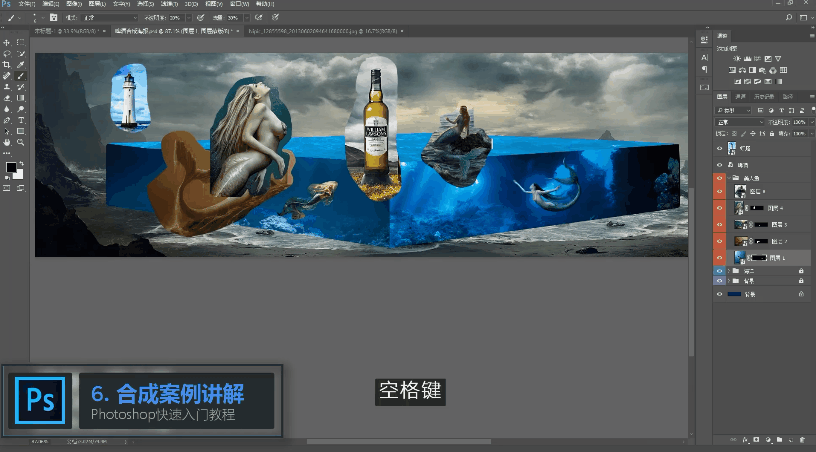
Task: Add a Gradient Map adjustment
Action: point(779,81)
